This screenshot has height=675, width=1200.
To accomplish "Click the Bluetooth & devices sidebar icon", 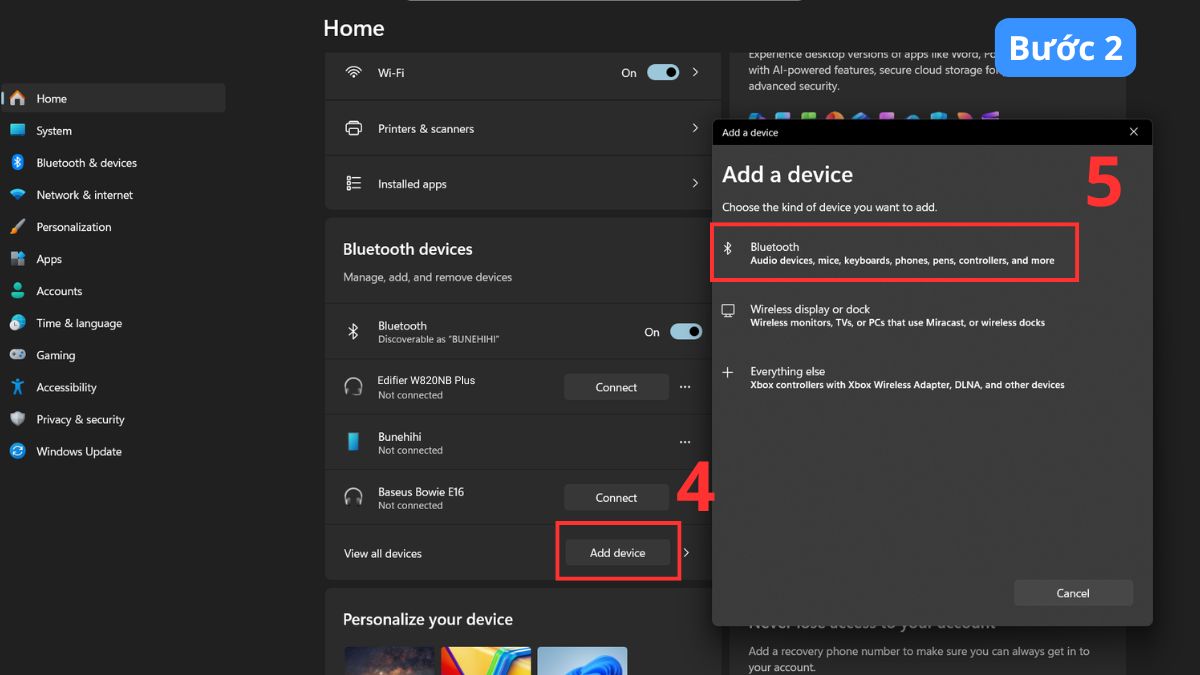I will click(17, 163).
